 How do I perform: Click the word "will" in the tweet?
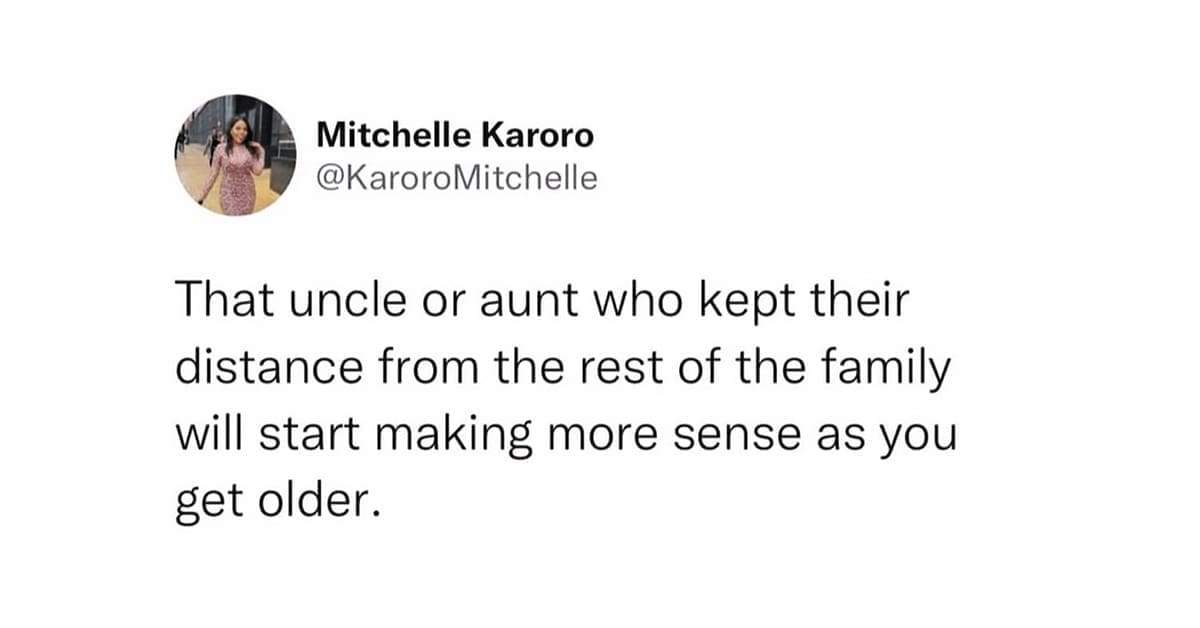[x=208, y=434]
